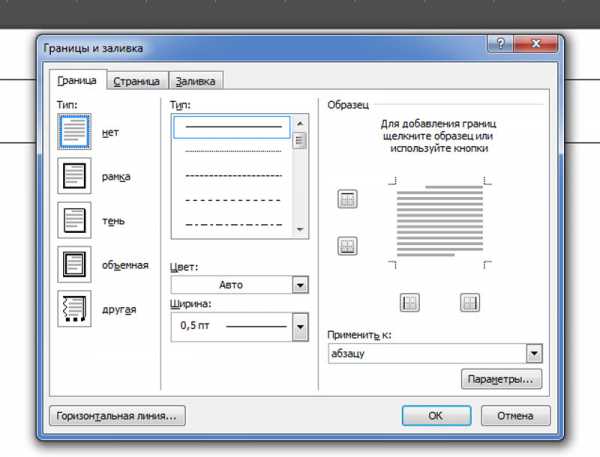Select the 'тень' shadow border icon
The image size is (600, 457).
[74, 220]
